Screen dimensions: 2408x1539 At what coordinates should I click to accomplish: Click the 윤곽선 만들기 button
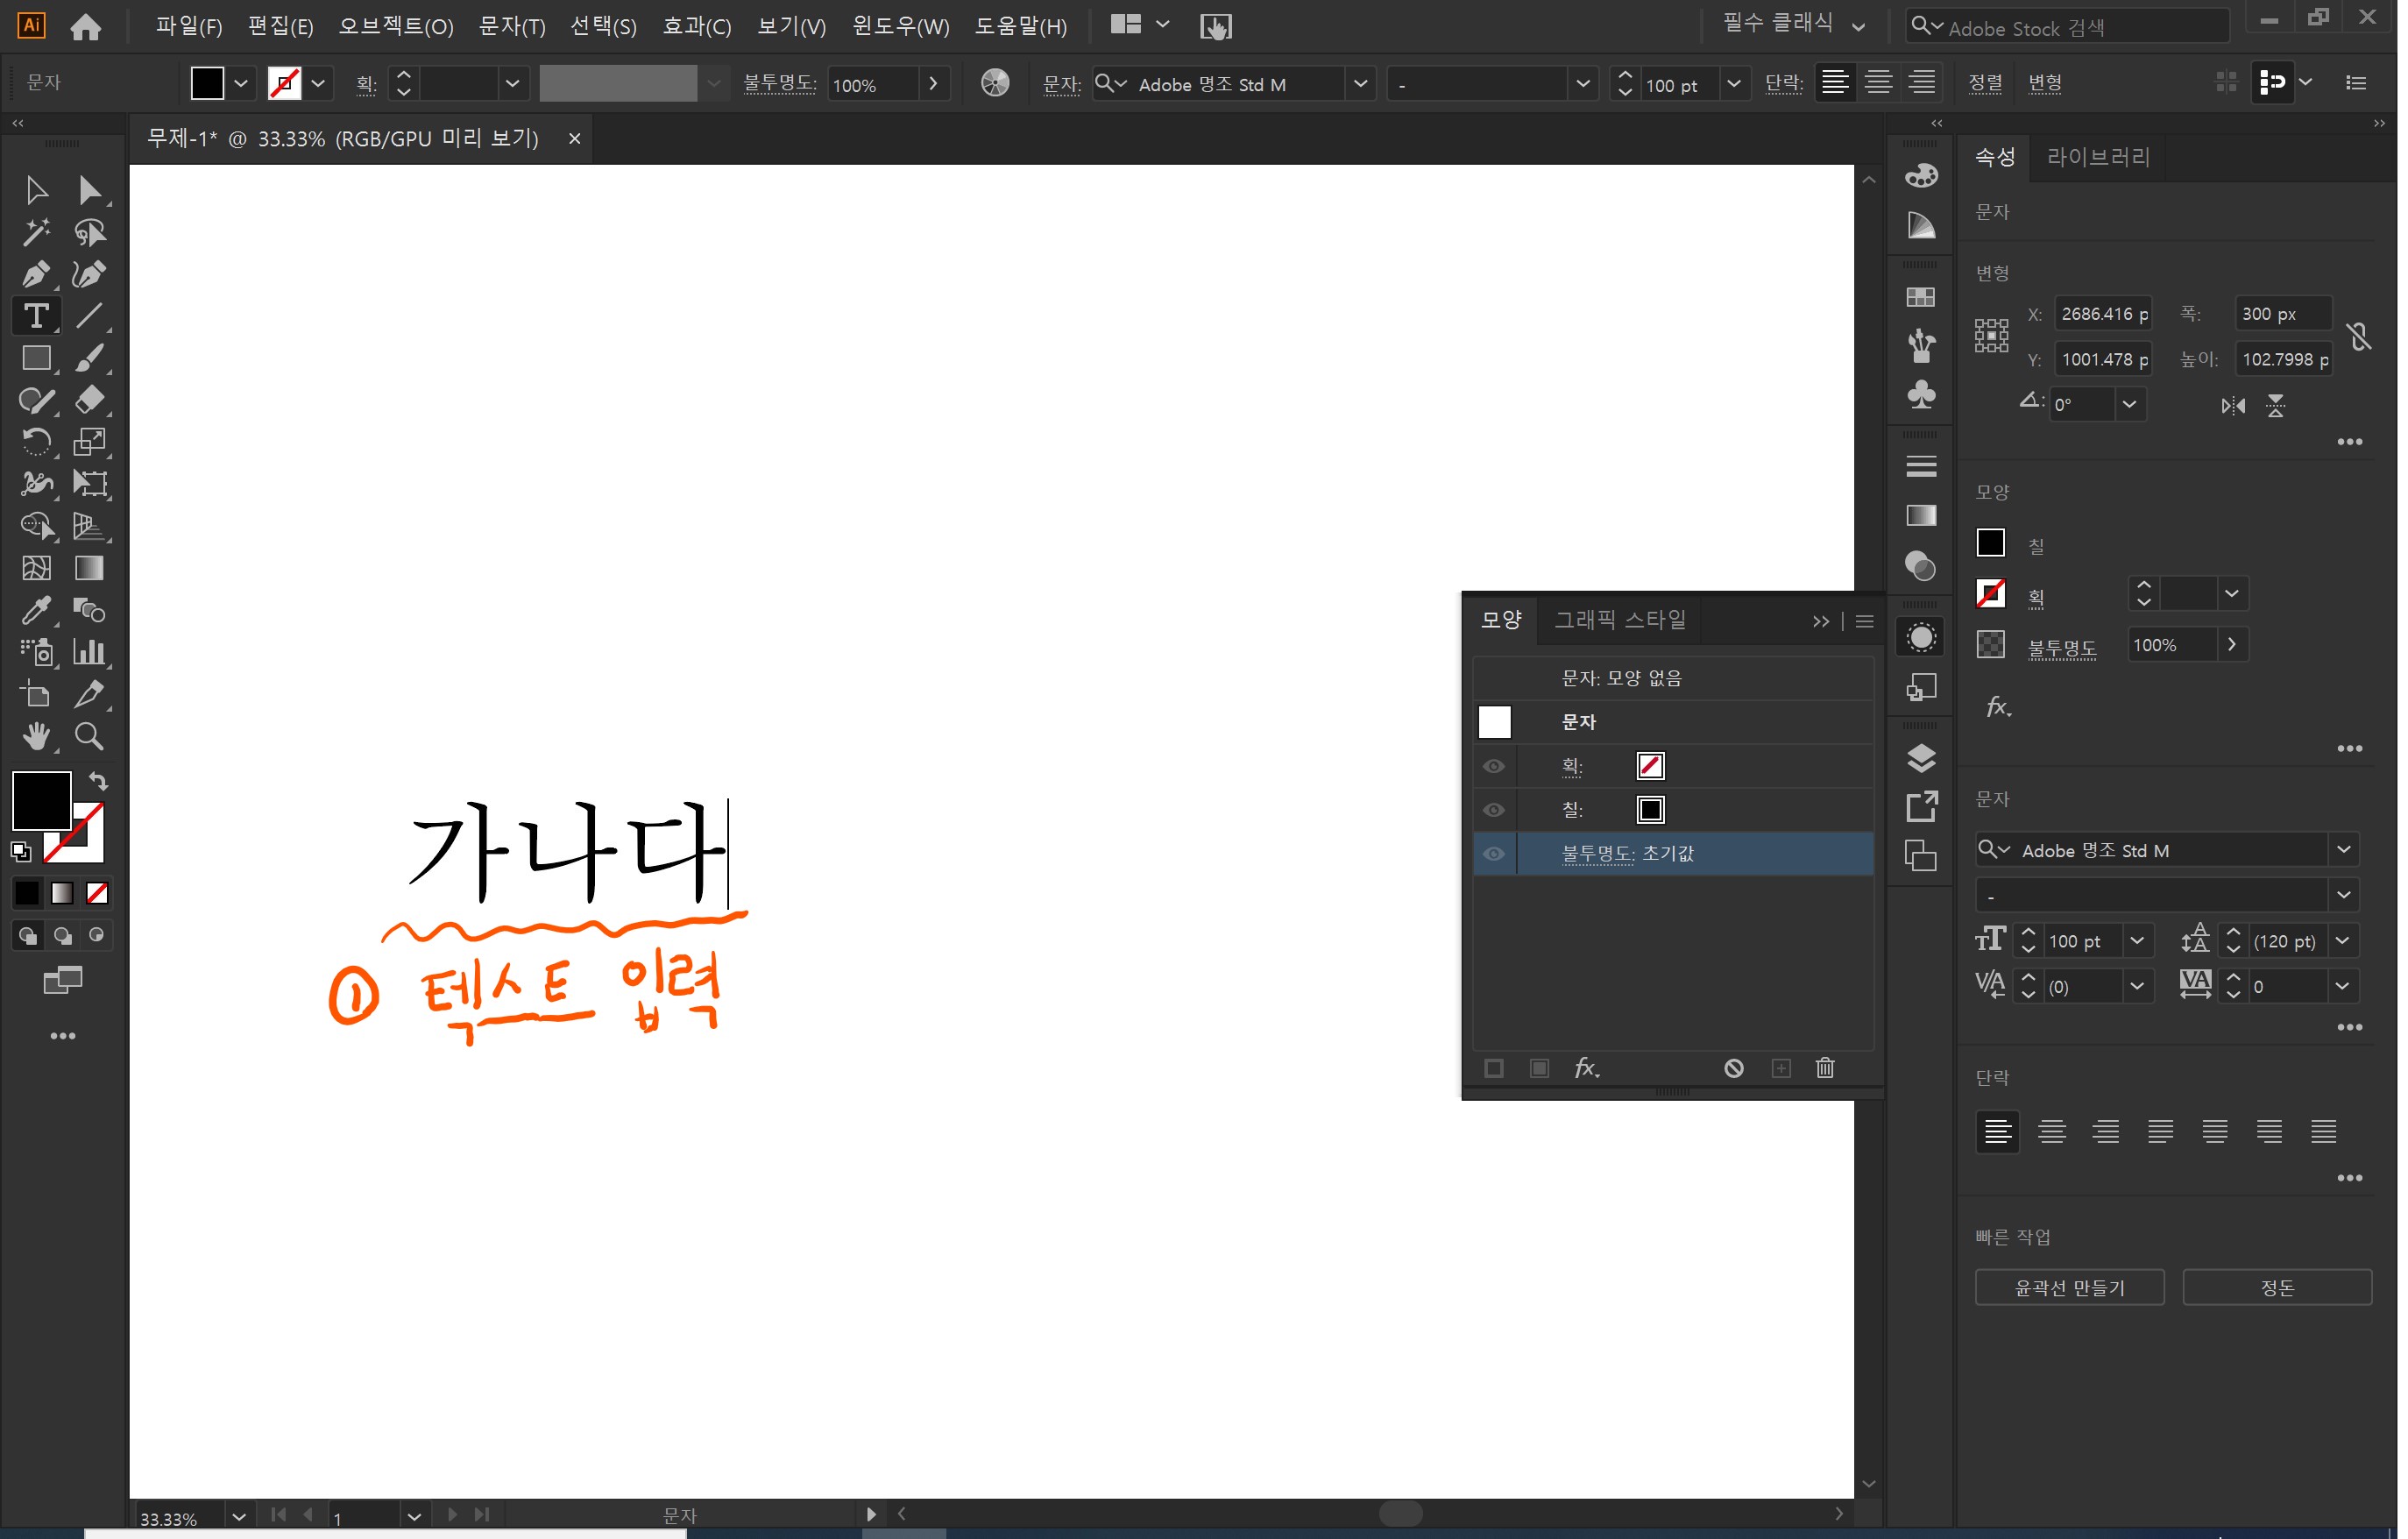[x=2069, y=1288]
